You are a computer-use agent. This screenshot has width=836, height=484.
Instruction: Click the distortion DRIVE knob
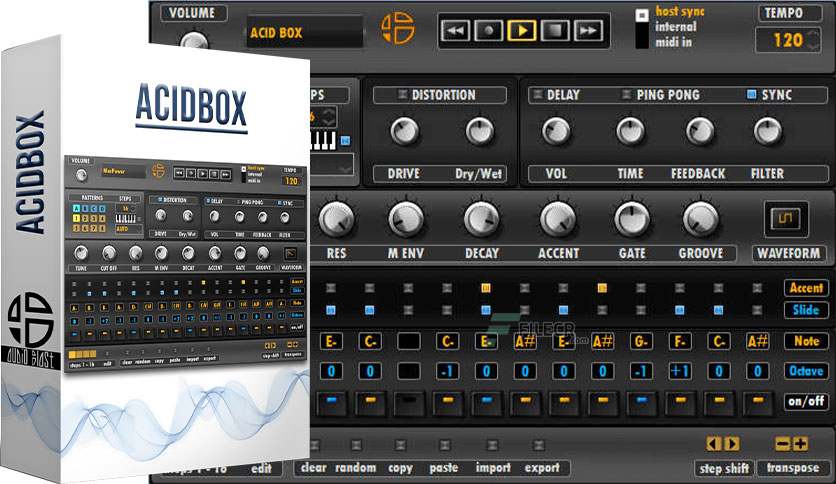405,131
